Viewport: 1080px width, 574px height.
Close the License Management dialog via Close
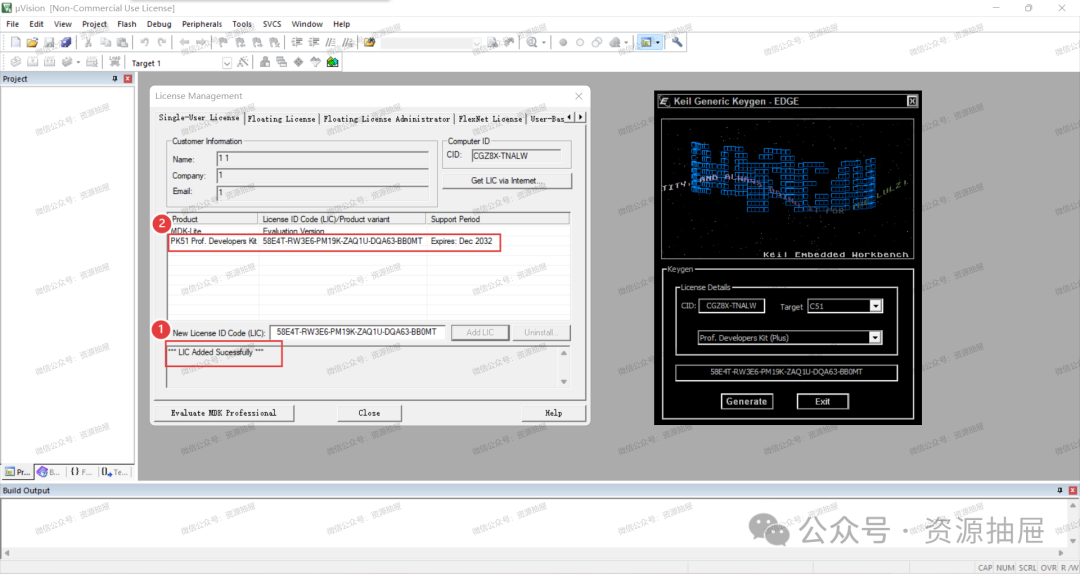369,413
